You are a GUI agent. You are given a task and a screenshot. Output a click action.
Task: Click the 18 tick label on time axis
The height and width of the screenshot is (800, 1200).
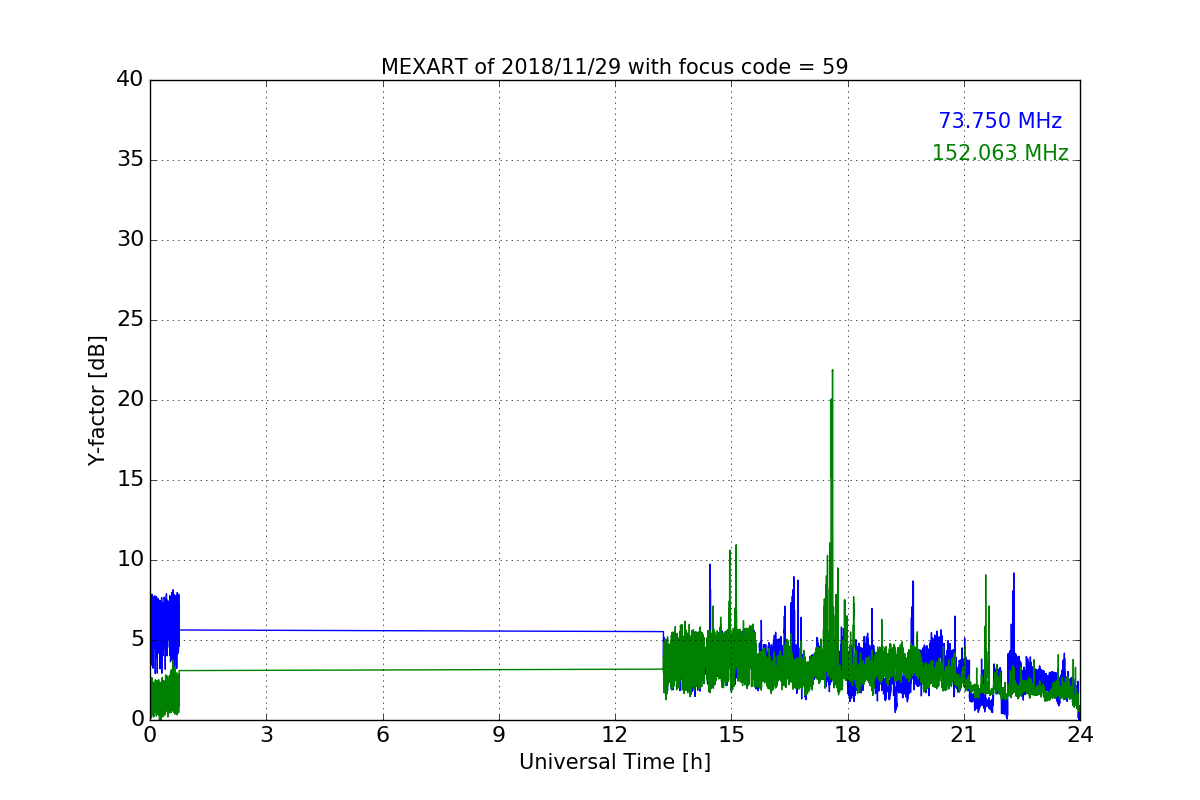pyautogui.click(x=847, y=735)
